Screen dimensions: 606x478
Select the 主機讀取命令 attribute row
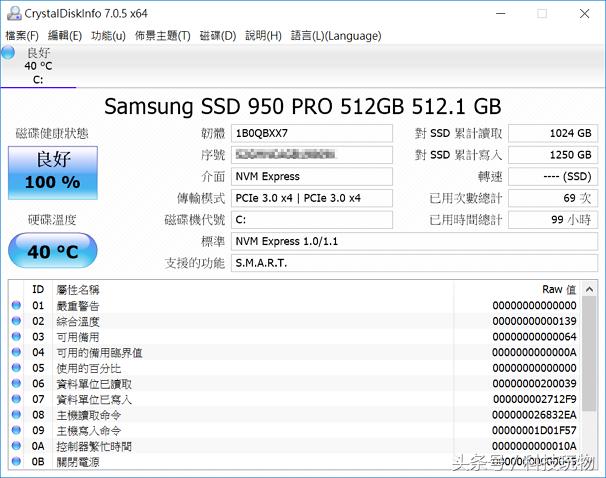click(295, 415)
